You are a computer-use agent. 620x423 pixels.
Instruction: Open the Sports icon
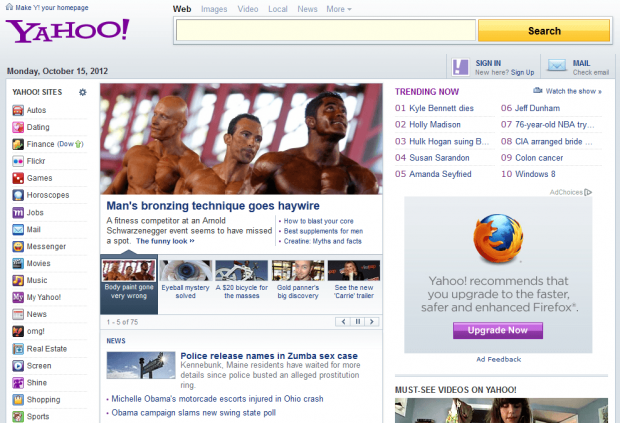point(18,417)
